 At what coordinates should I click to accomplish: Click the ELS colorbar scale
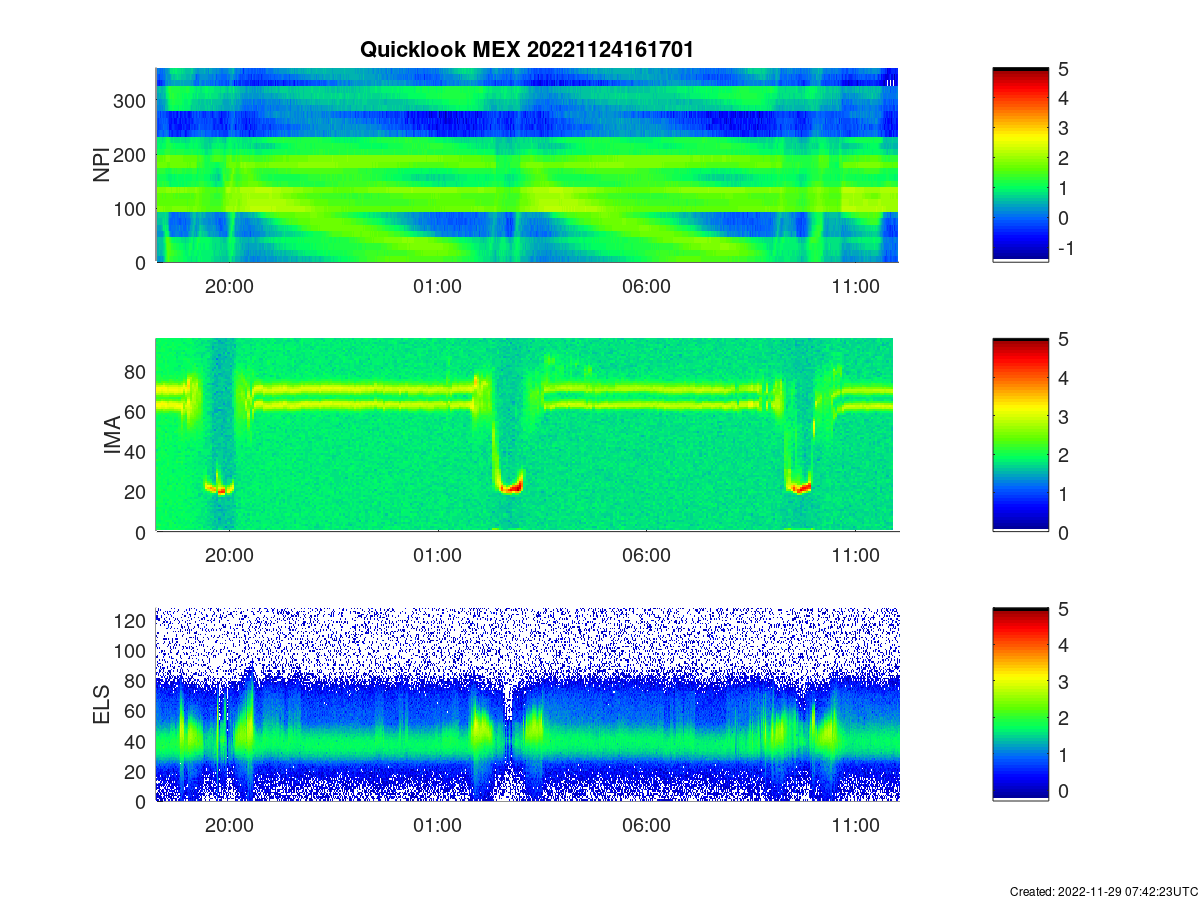click(1020, 705)
